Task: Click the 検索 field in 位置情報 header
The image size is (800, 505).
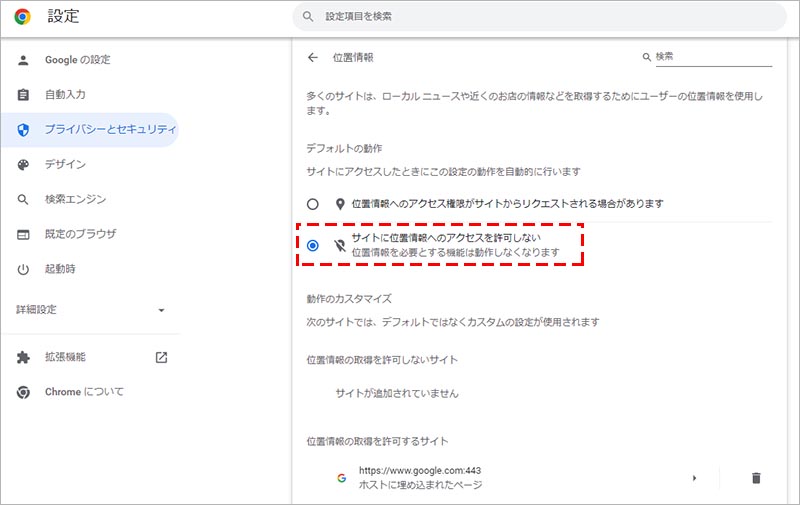Action: [x=712, y=57]
